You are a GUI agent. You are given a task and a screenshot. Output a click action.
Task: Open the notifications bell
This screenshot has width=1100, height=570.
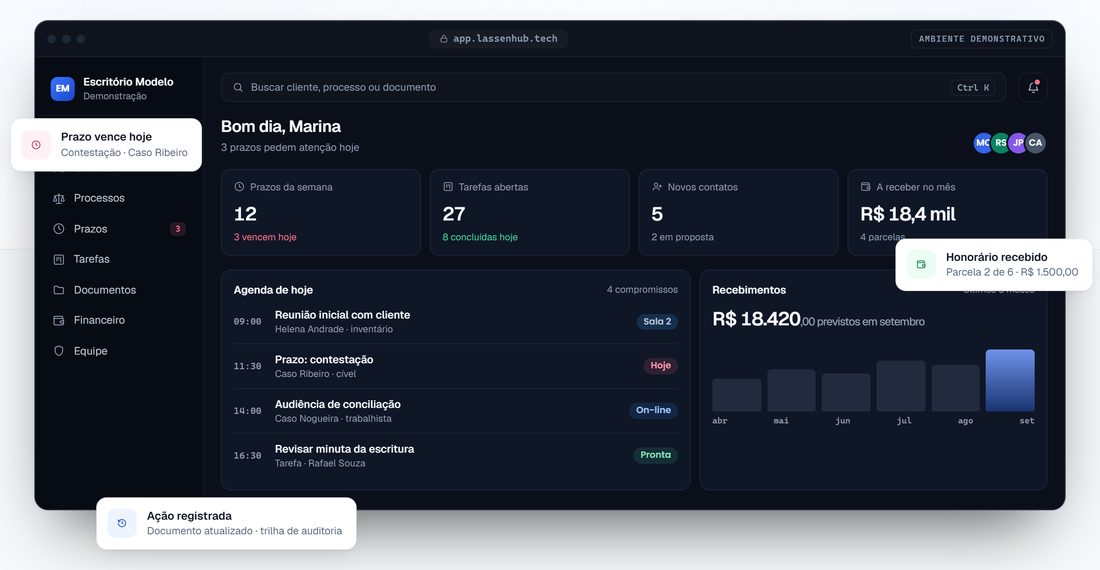click(x=1033, y=88)
